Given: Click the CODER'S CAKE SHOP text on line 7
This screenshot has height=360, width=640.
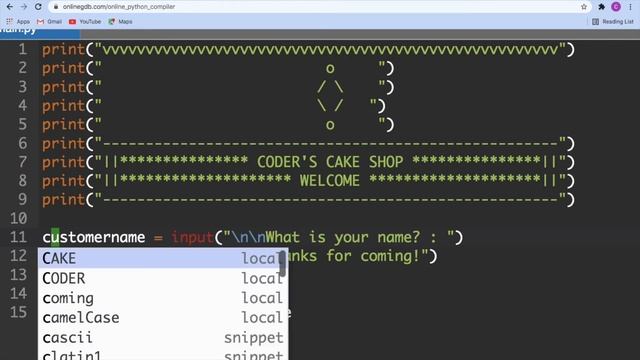Looking at the screenshot, I should (330, 162).
